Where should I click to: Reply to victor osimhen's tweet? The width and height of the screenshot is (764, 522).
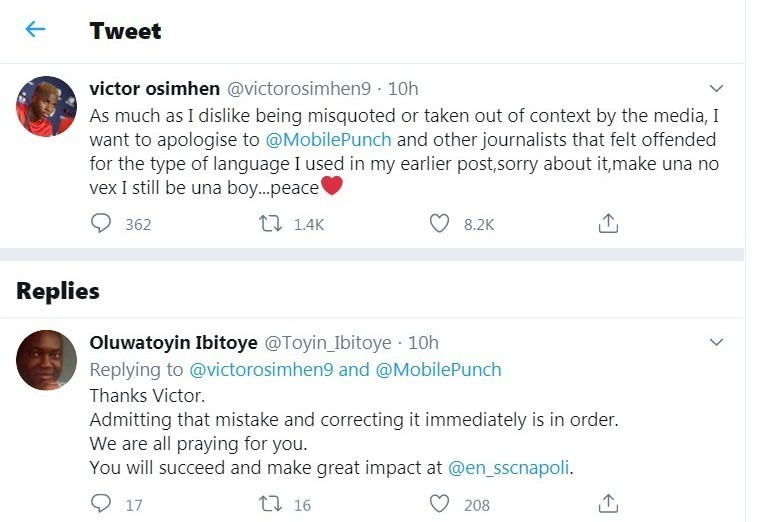(x=101, y=224)
